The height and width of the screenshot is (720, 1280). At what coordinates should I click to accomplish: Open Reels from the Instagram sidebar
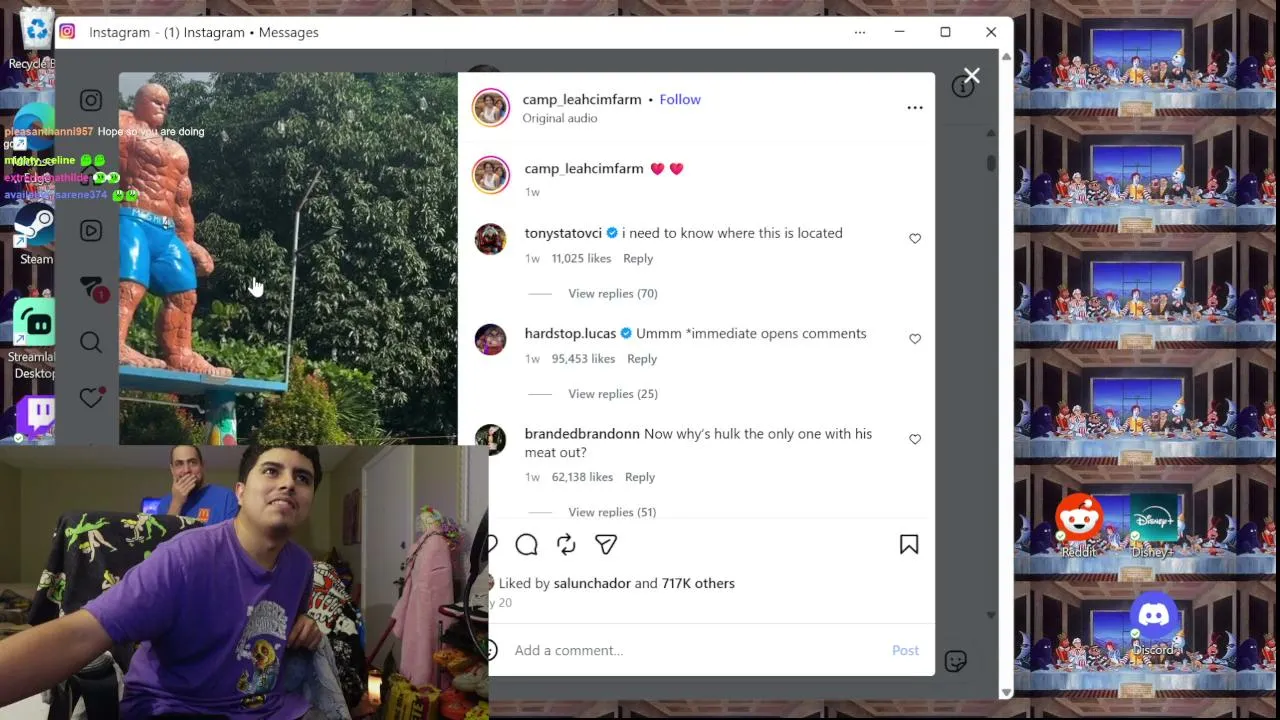click(91, 231)
